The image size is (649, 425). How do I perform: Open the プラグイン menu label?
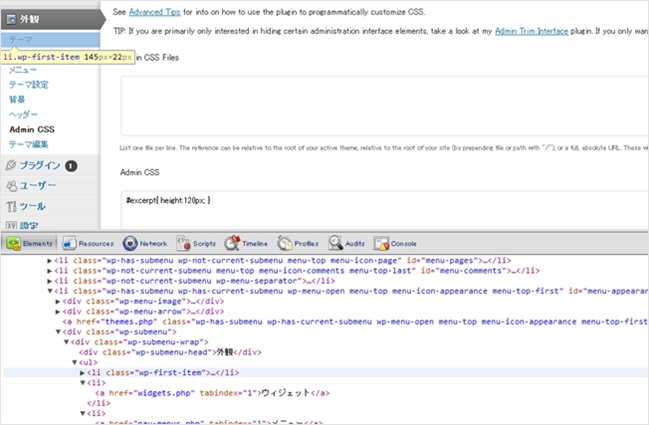[x=40, y=166]
